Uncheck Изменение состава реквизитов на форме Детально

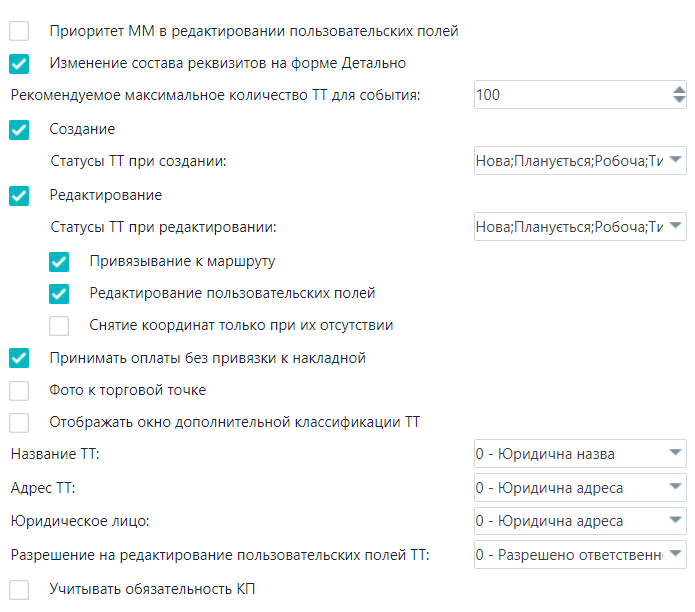pyautogui.click(x=19, y=63)
